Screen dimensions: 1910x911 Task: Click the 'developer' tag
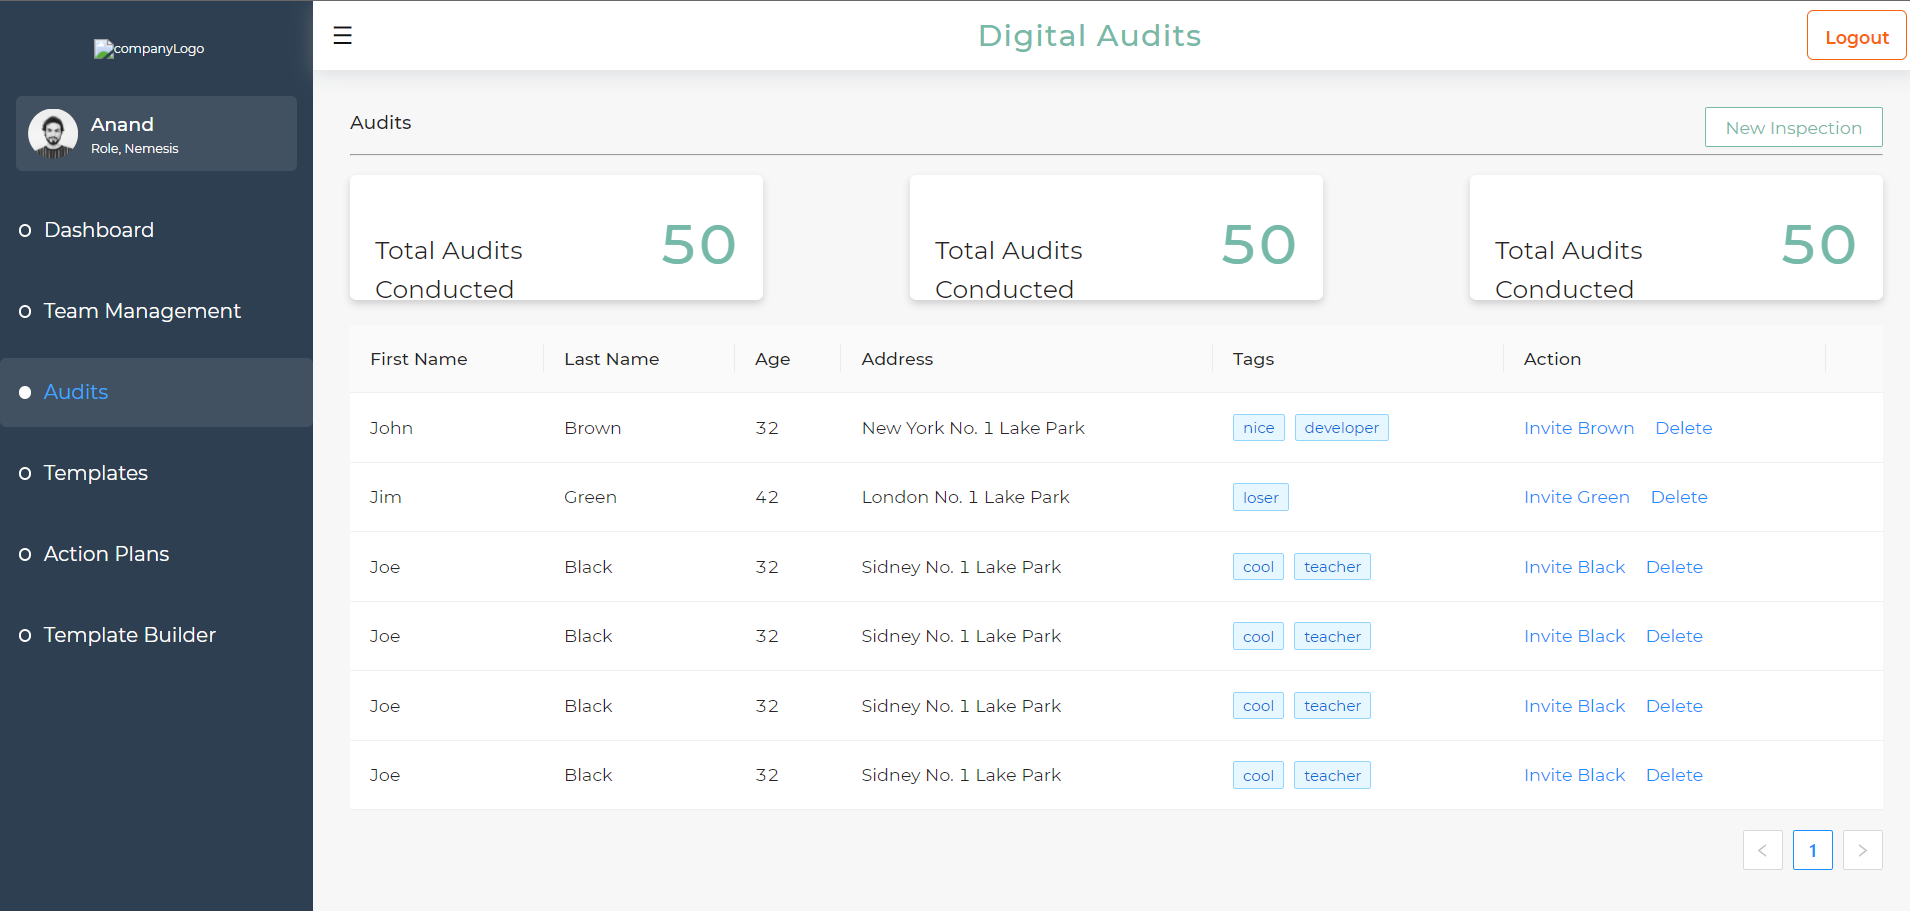pos(1341,428)
